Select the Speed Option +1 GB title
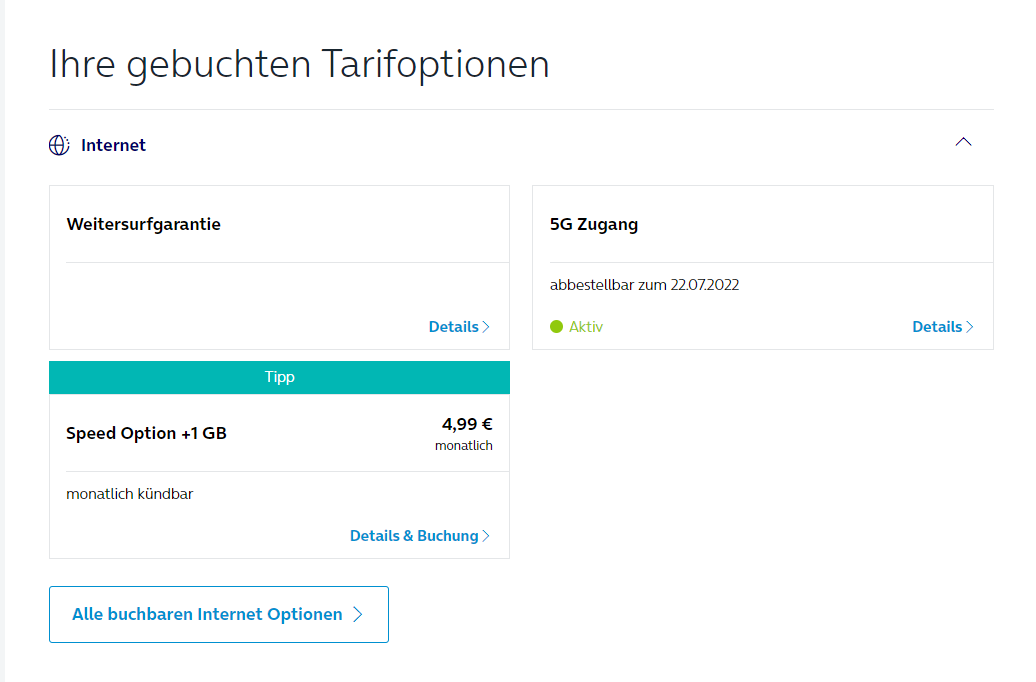This screenshot has height=682, width=1036. pyautogui.click(x=146, y=433)
